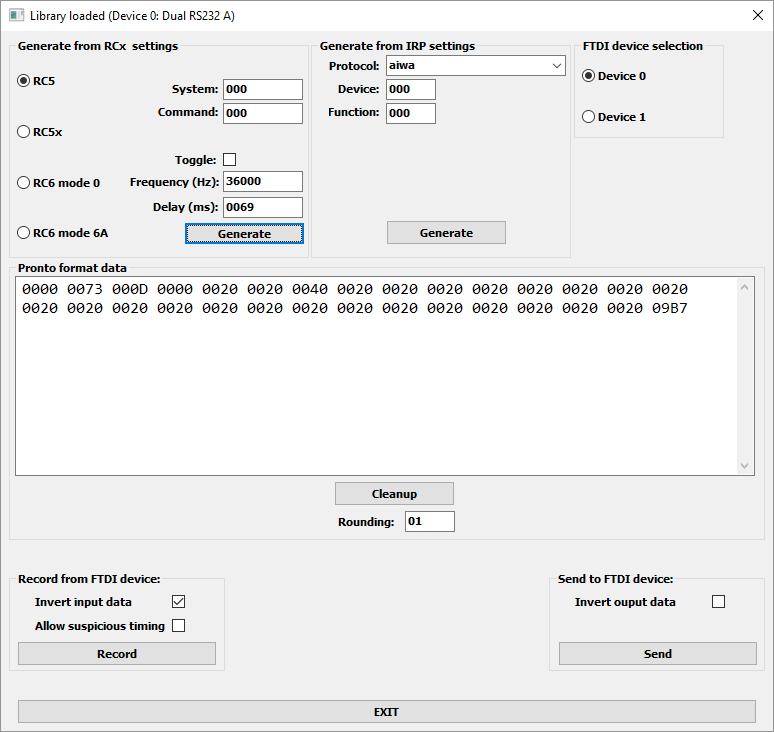Select FTDI Device 0
The width and height of the screenshot is (774, 732).
[x=588, y=76]
